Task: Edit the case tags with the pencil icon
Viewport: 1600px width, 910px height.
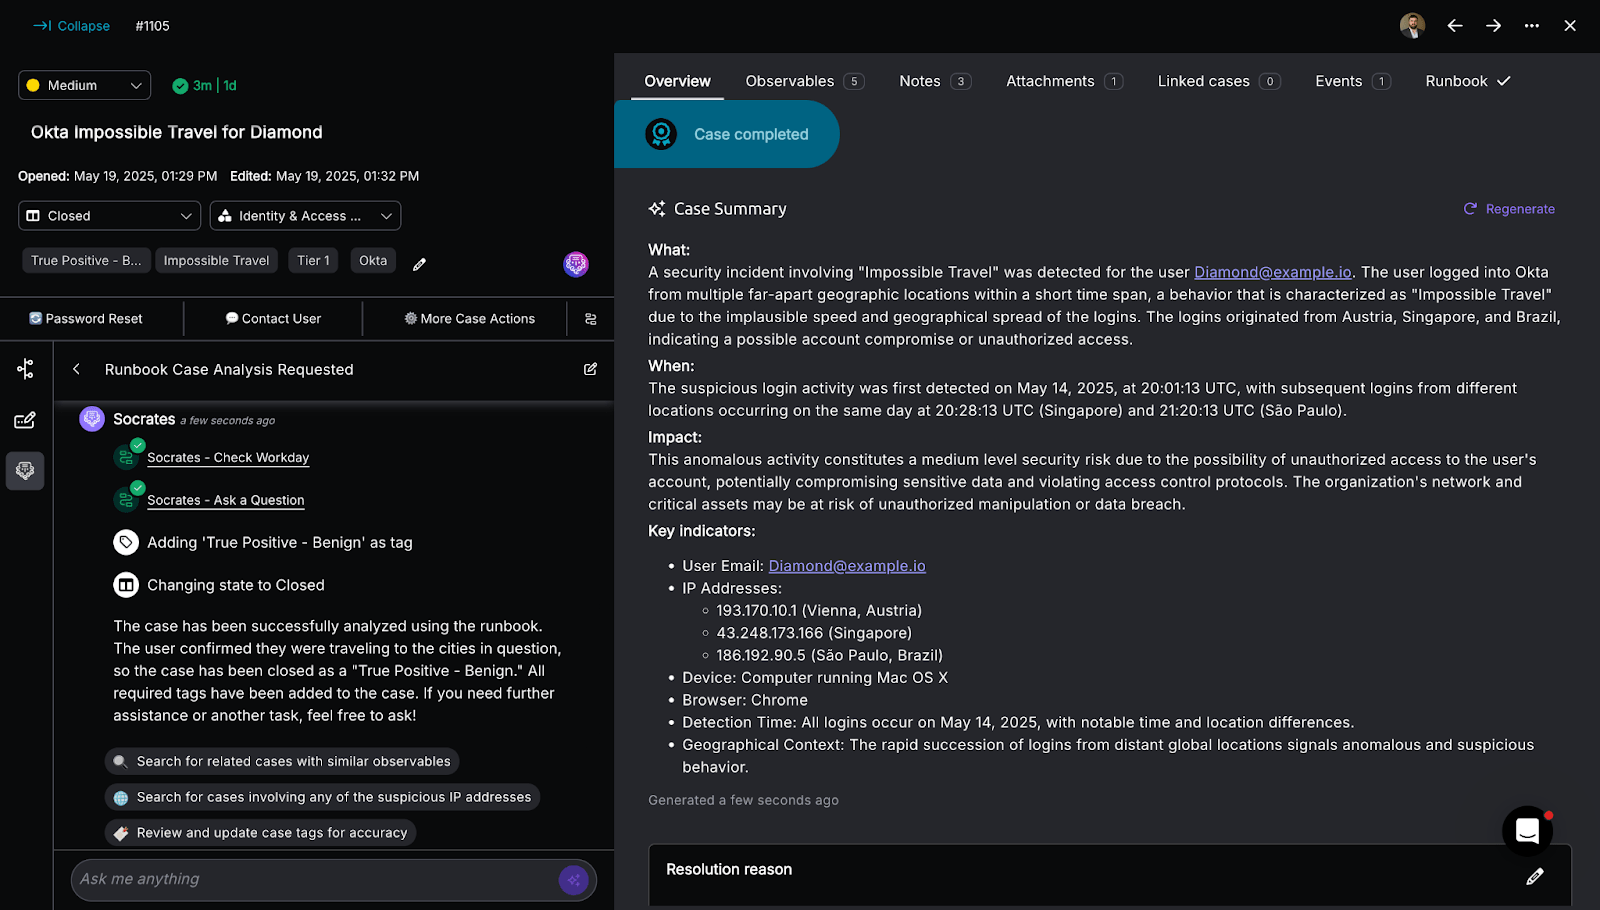Action: point(419,263)
